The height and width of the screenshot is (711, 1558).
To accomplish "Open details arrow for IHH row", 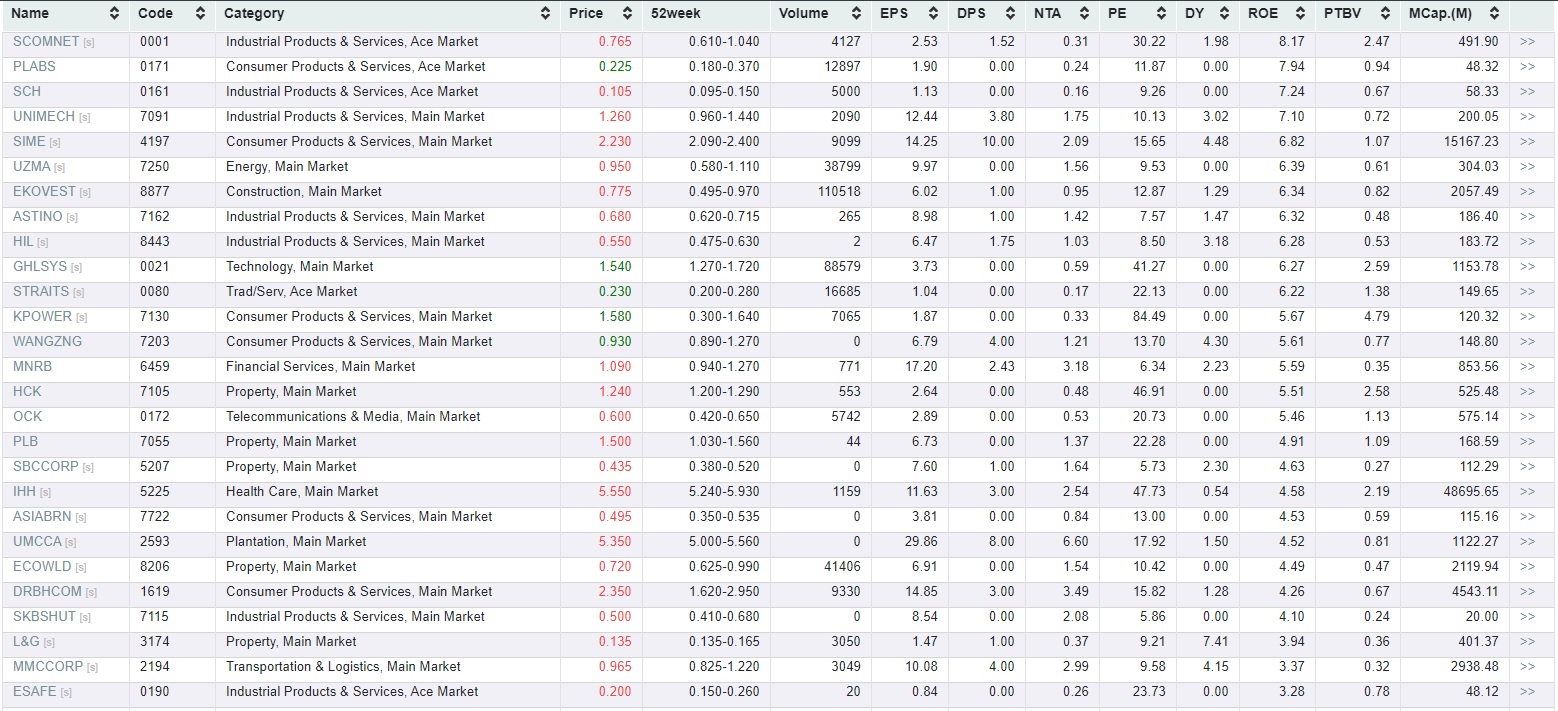I will coord(1527,492).
